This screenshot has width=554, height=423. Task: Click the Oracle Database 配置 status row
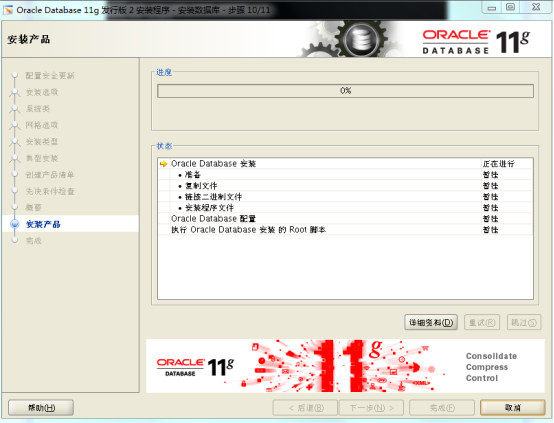pos(345,218)
